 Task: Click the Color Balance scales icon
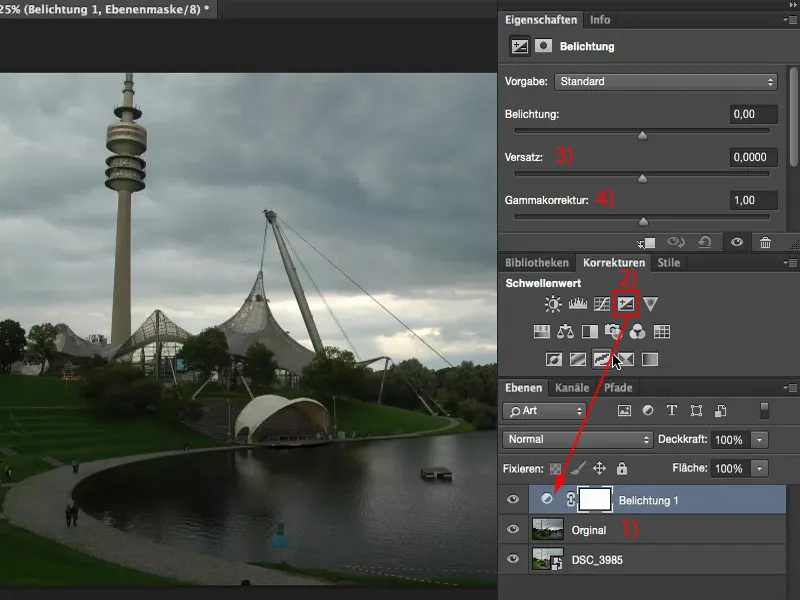(x=565, y=332)
